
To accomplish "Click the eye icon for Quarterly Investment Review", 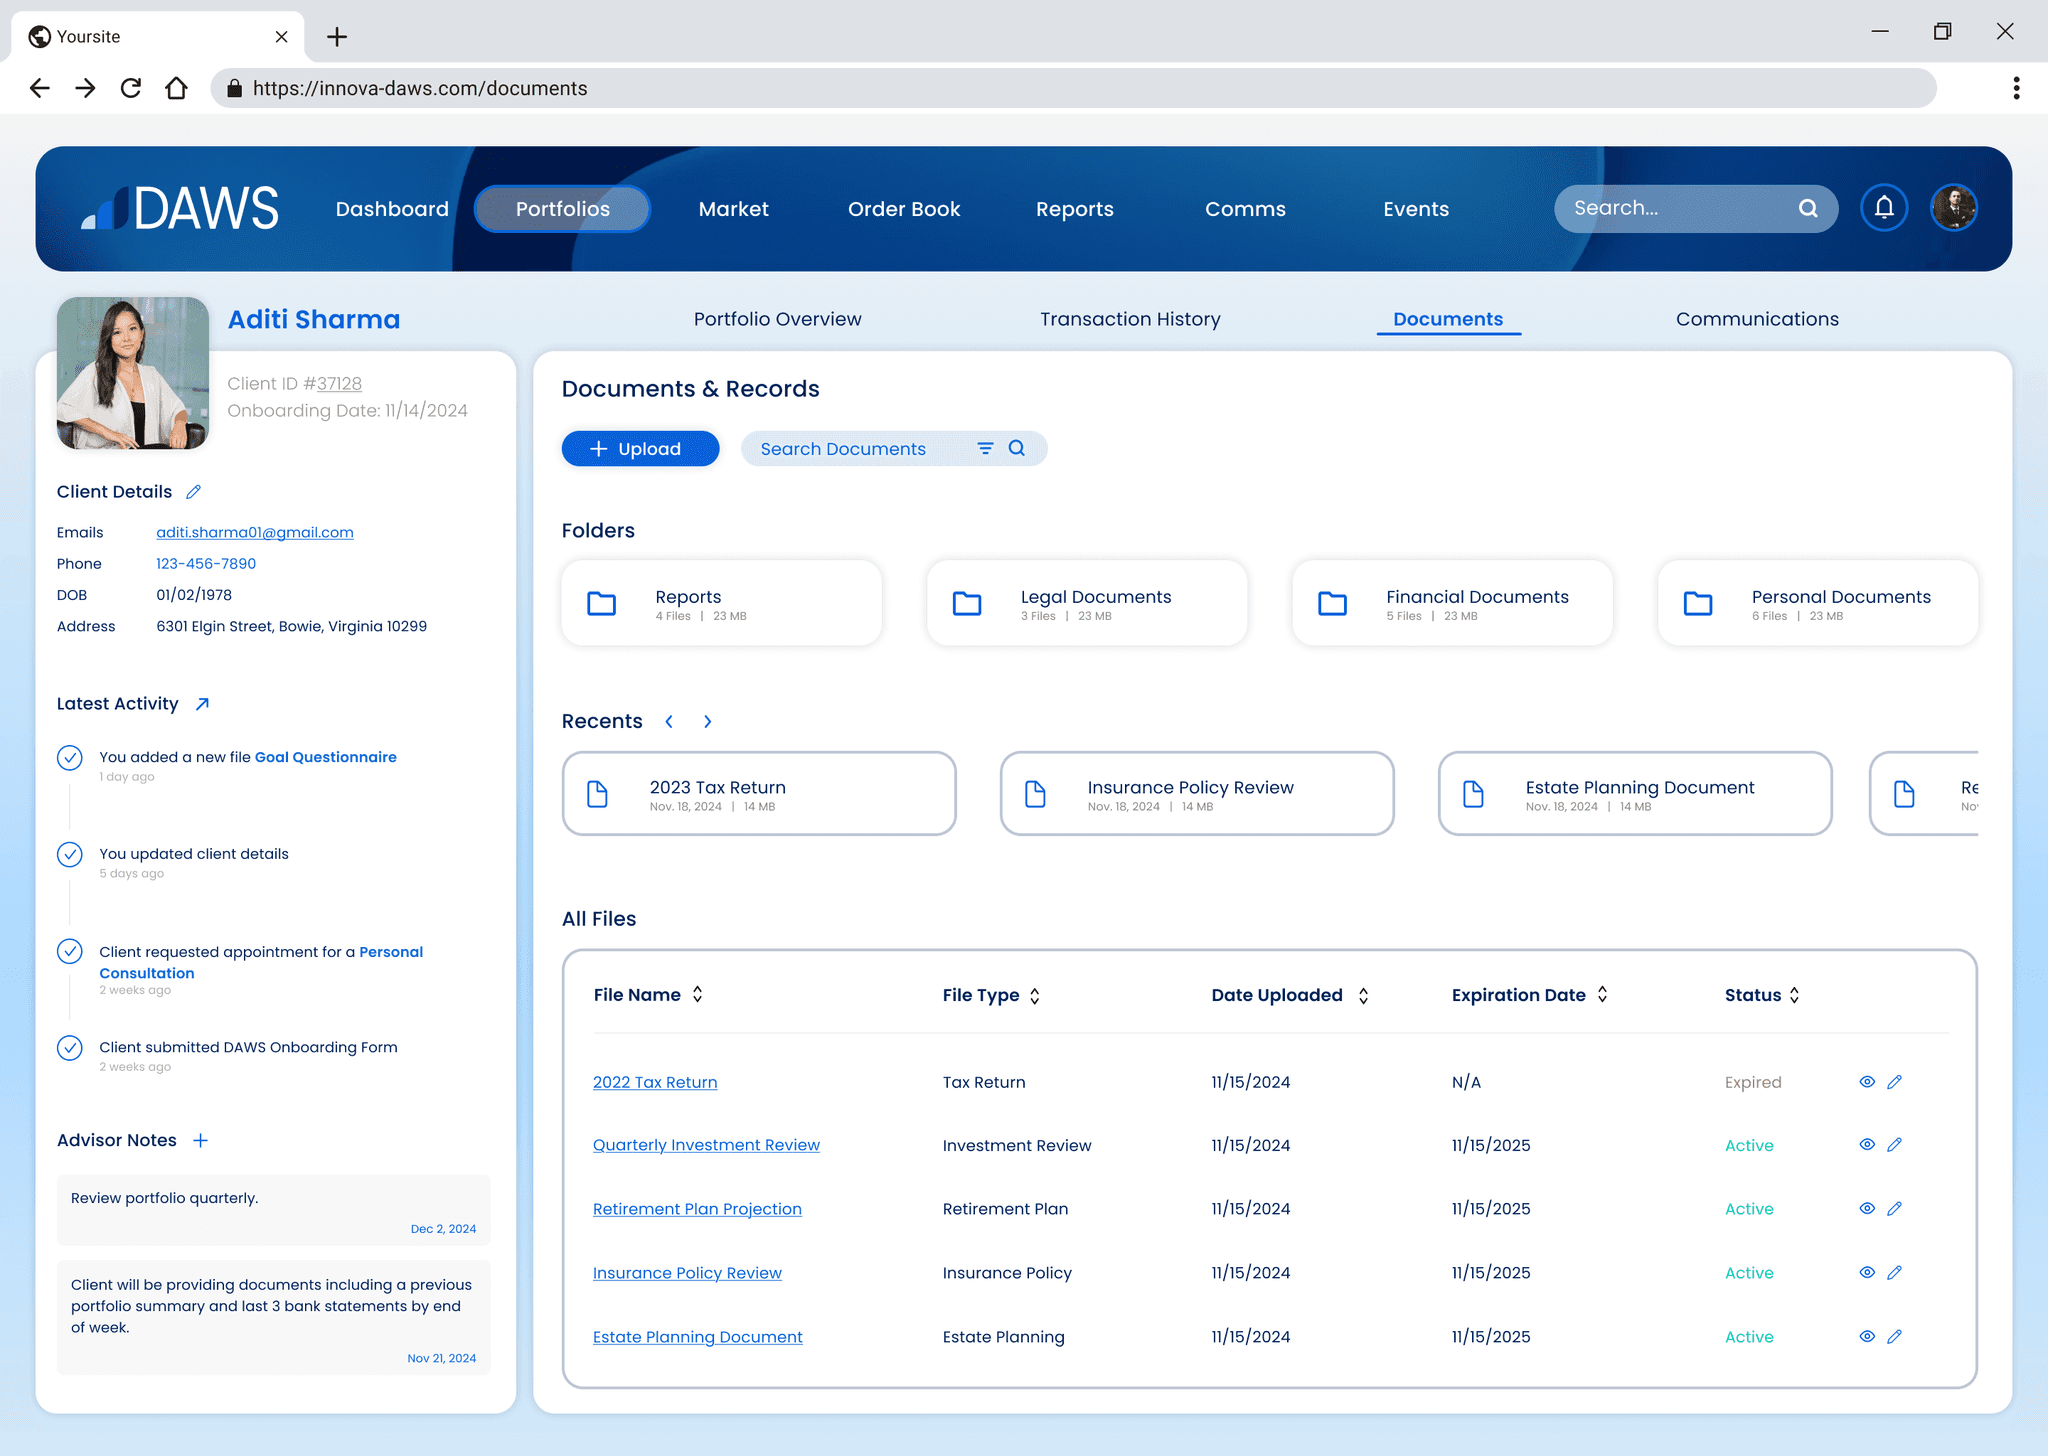I will 1867,1145.
